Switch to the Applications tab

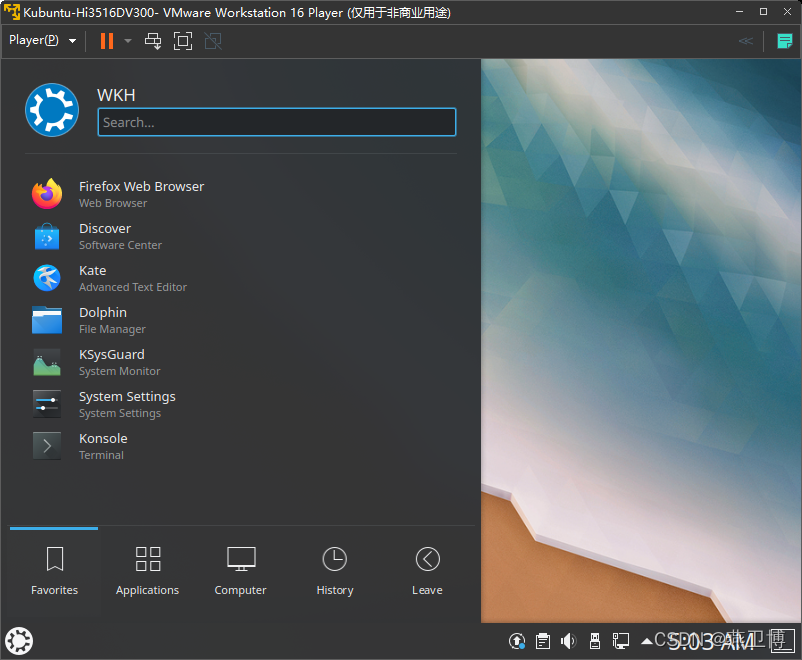(147, 571)
